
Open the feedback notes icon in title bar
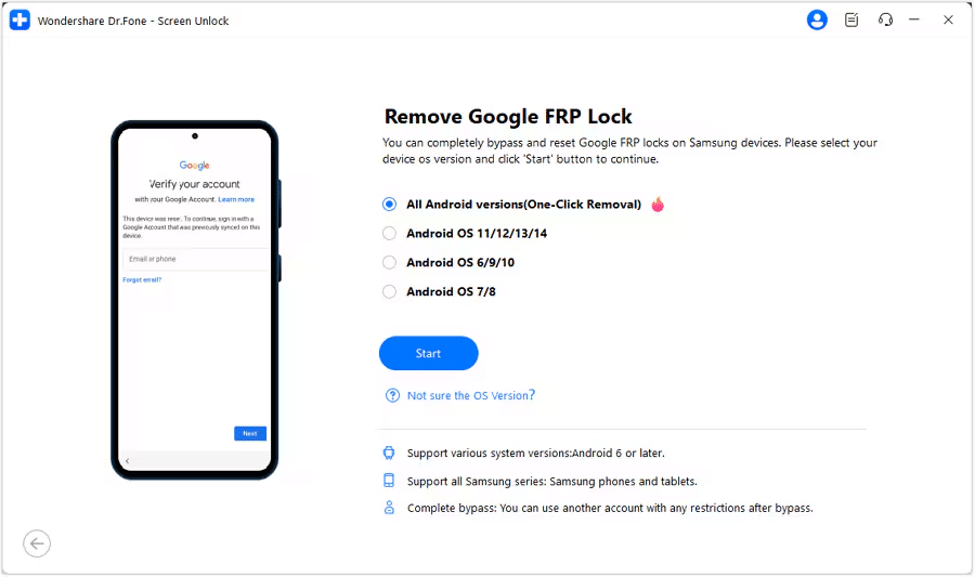[x=849, y=19]
